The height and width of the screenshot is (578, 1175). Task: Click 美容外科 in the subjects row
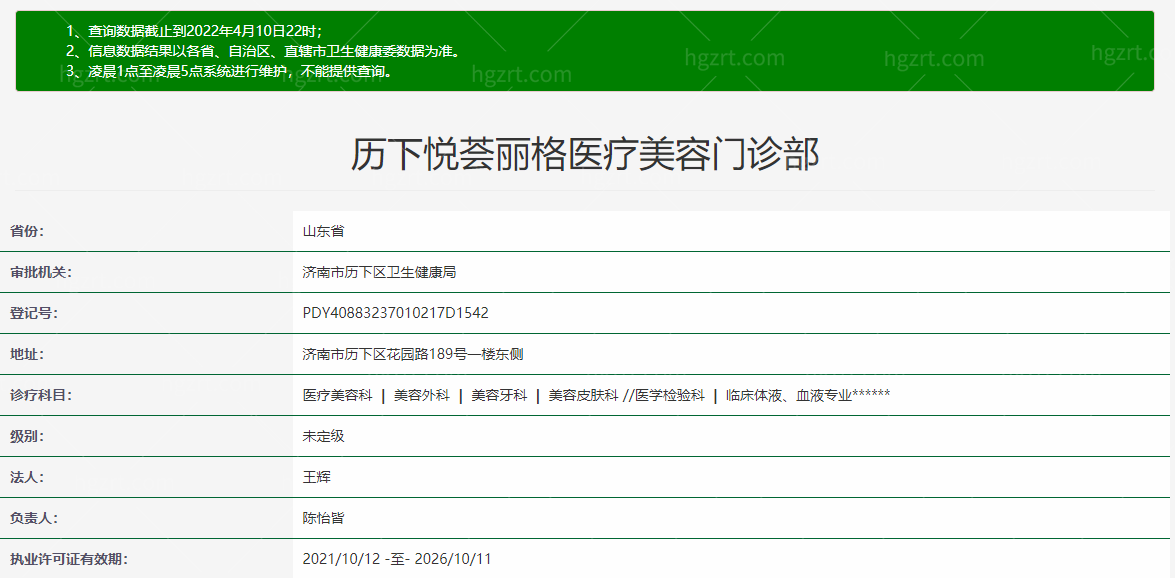point(422,395)
